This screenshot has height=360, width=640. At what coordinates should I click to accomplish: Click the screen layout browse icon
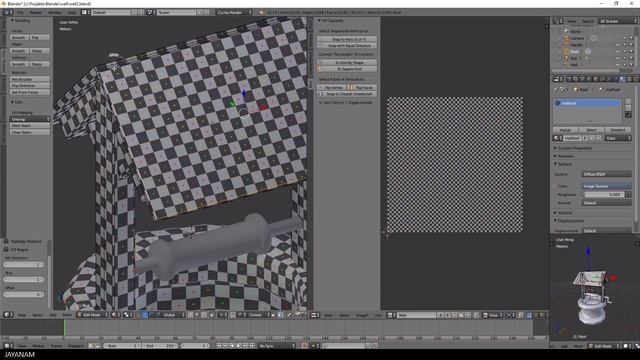[x=84, y=12]
